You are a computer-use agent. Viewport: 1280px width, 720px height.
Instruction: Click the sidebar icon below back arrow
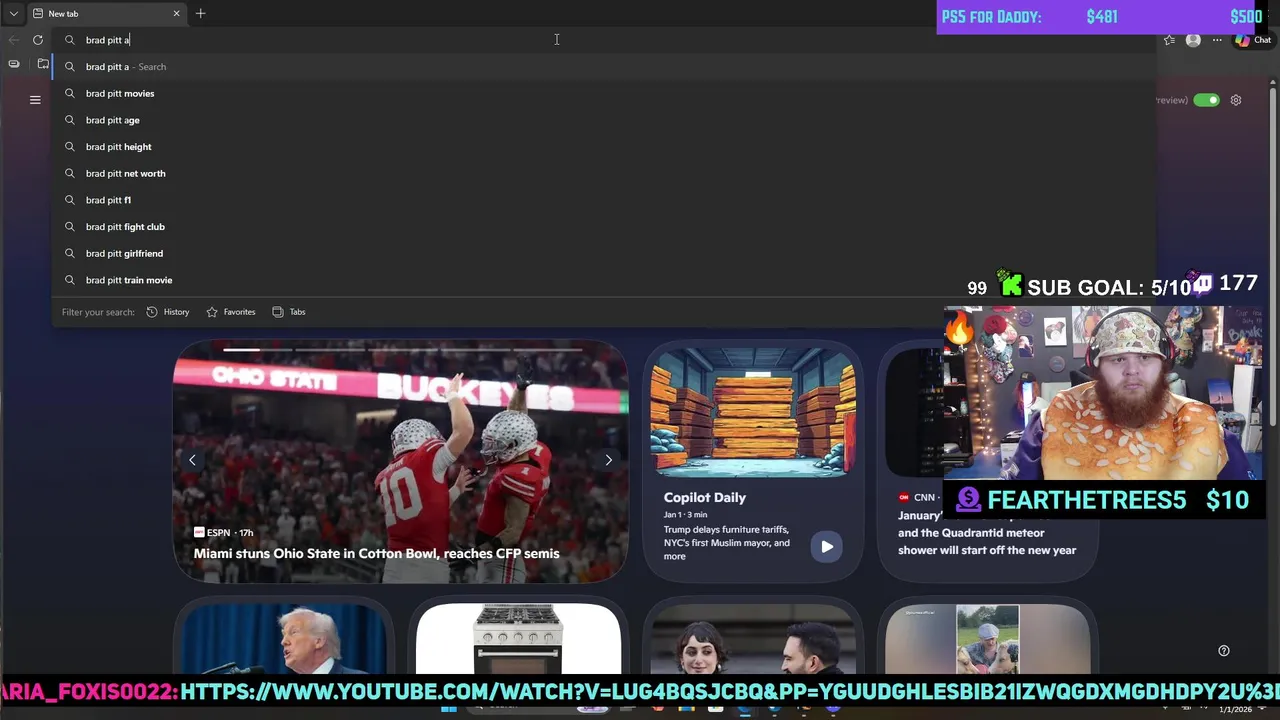tap(14, 64)
